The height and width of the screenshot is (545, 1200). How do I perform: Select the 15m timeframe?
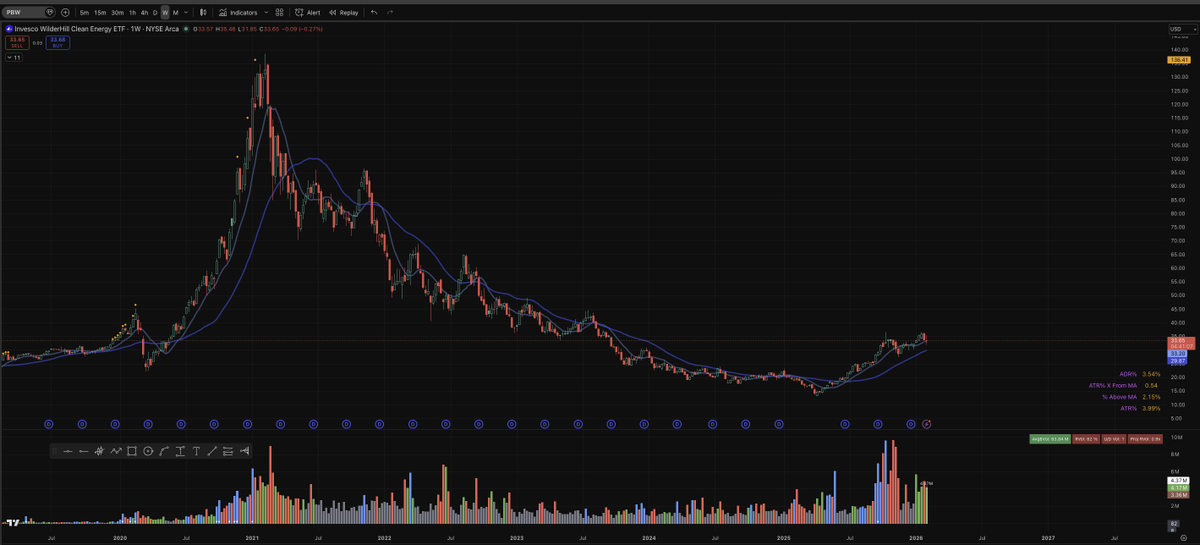coord(100,12)
